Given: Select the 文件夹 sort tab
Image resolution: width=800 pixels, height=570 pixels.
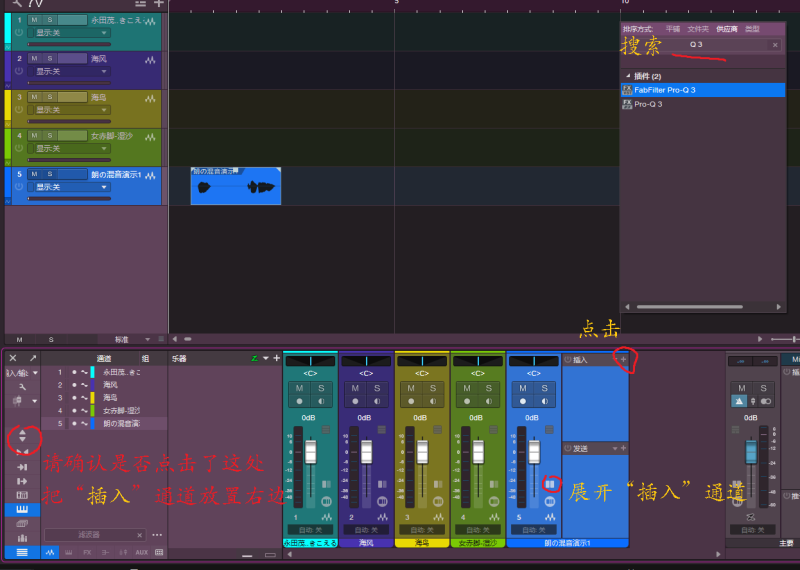Looking at the screenshot, I should click(x=698, y=29).
